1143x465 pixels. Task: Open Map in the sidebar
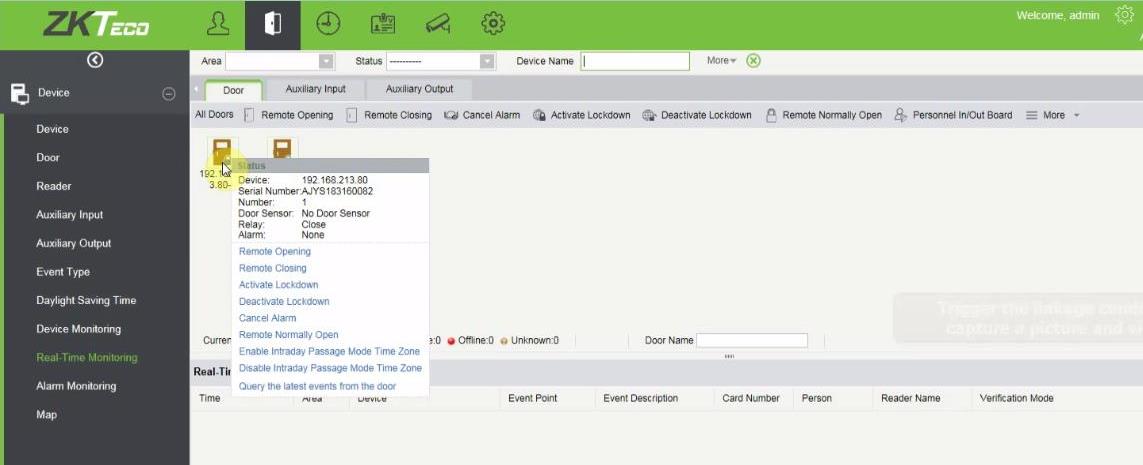47,415
